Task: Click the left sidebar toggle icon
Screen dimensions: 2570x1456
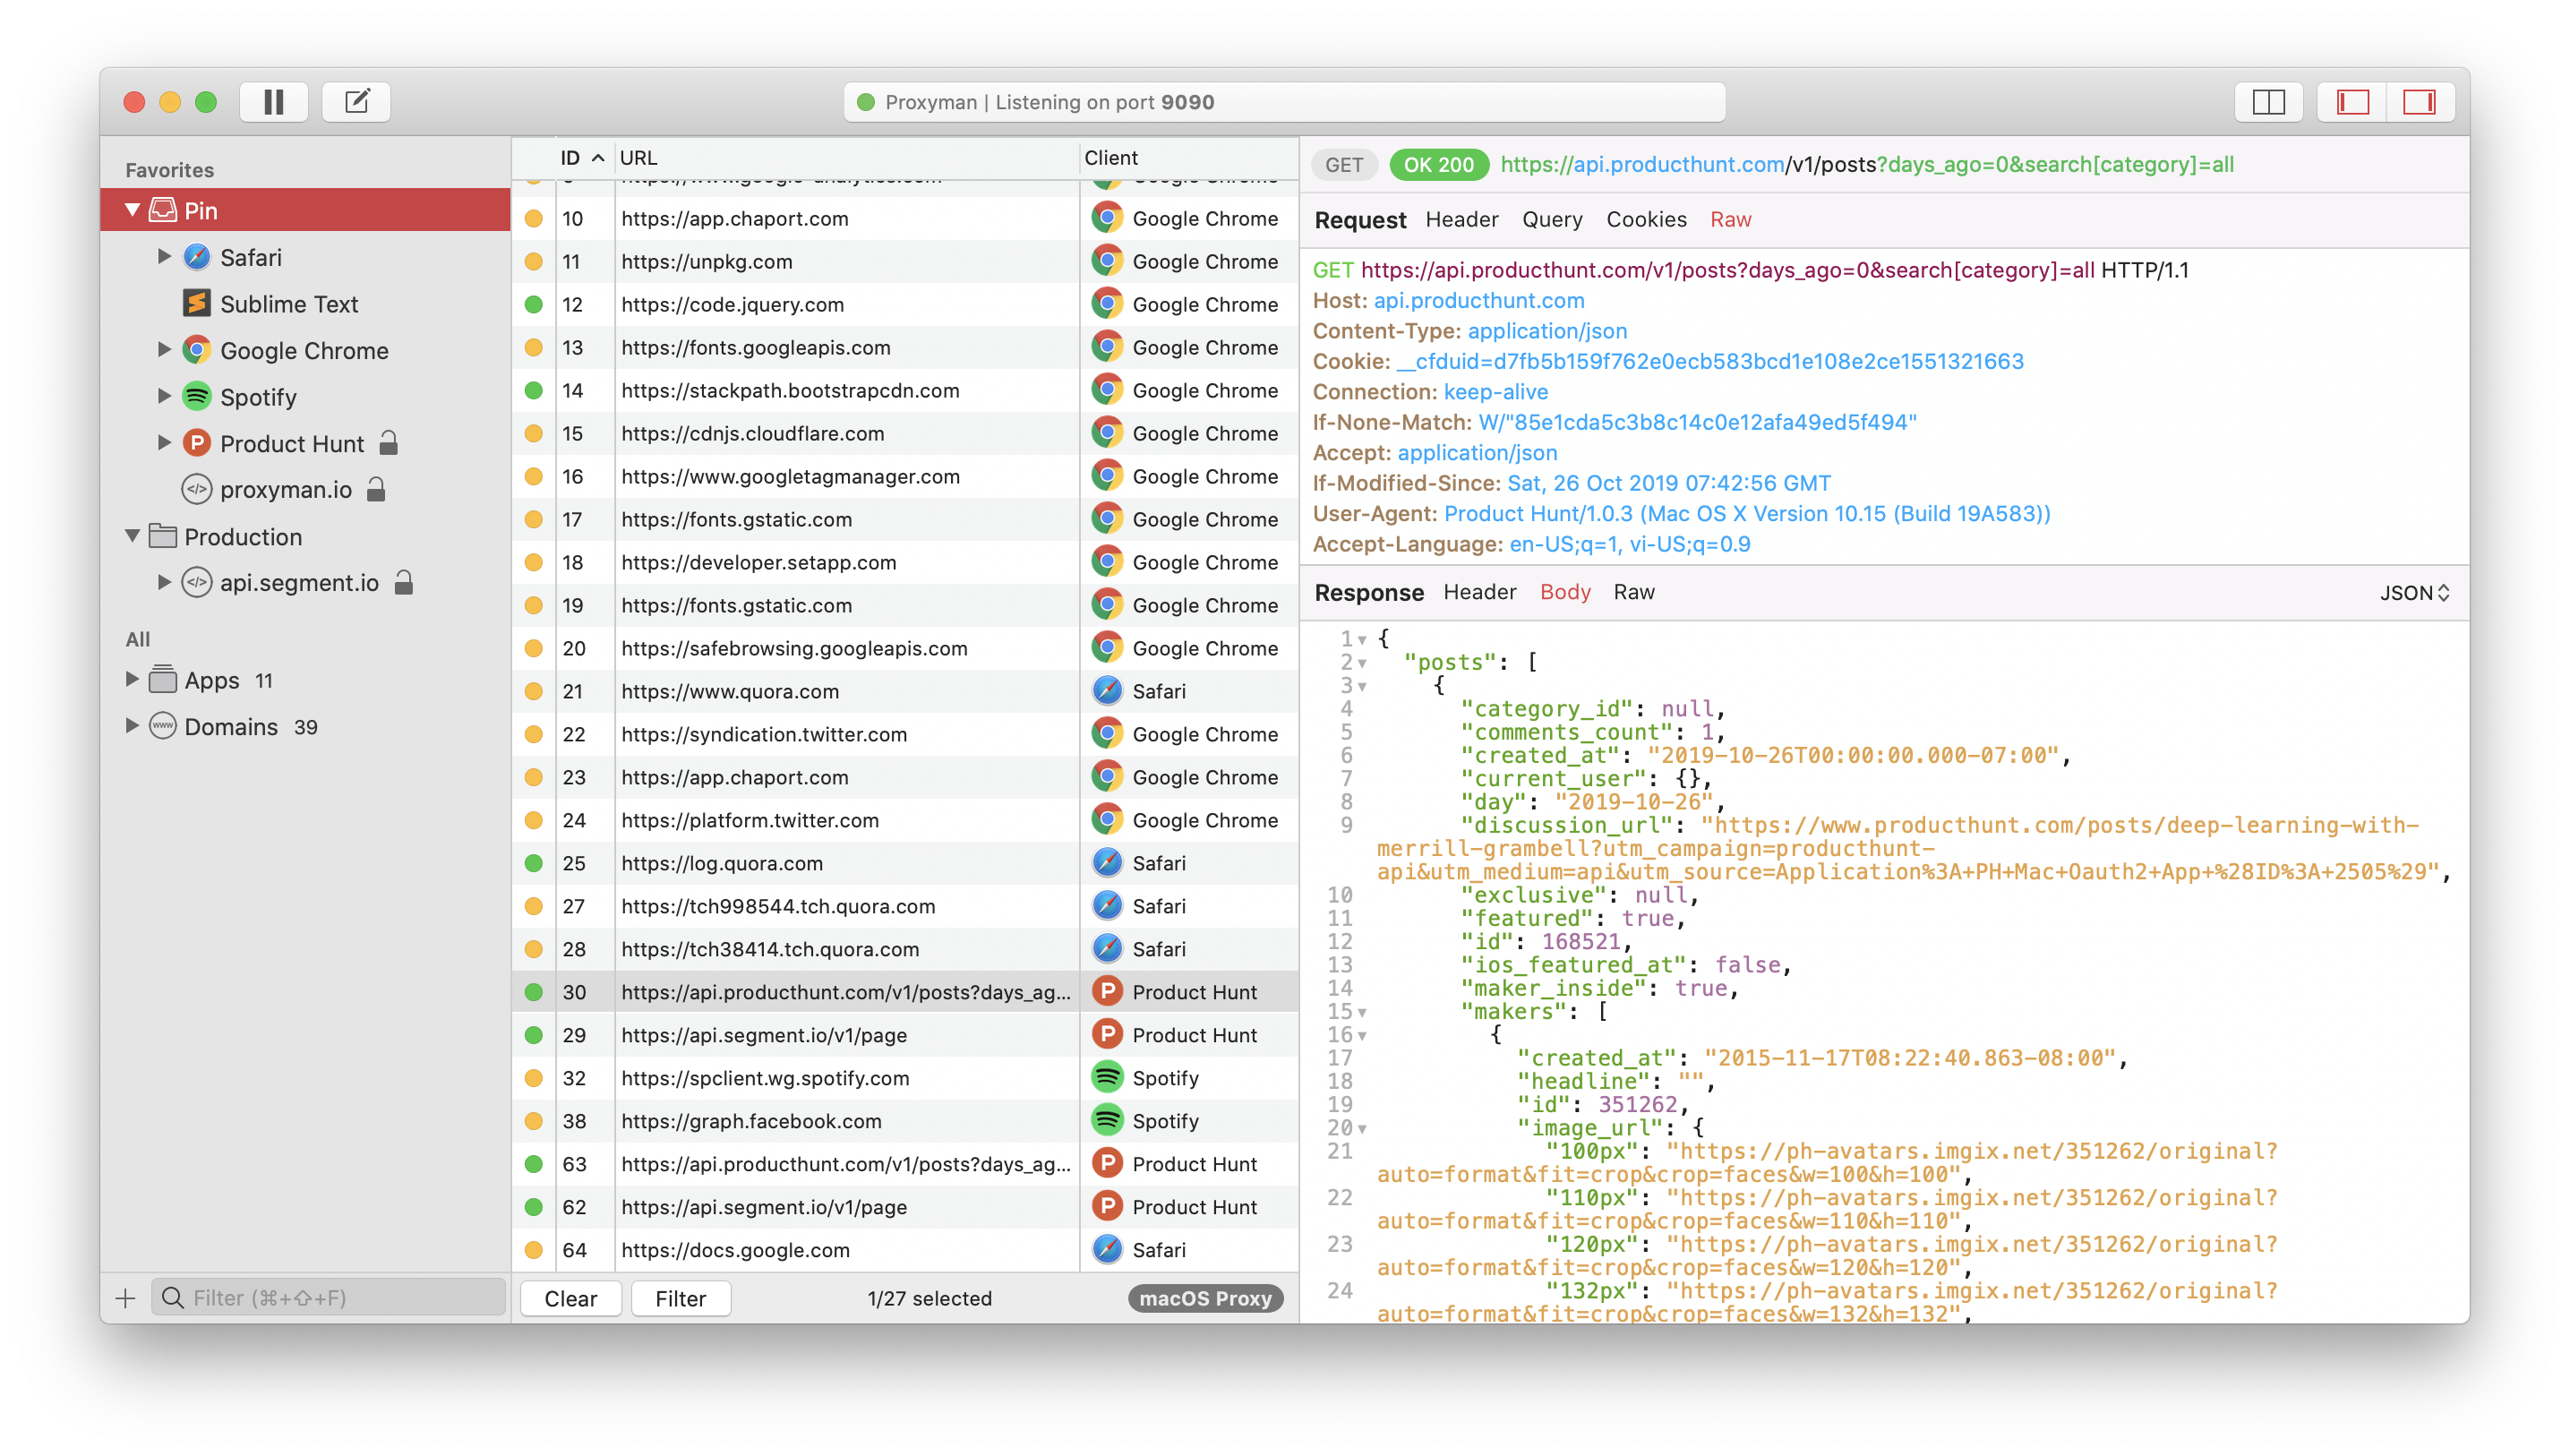Action: tap(2348, 102)
